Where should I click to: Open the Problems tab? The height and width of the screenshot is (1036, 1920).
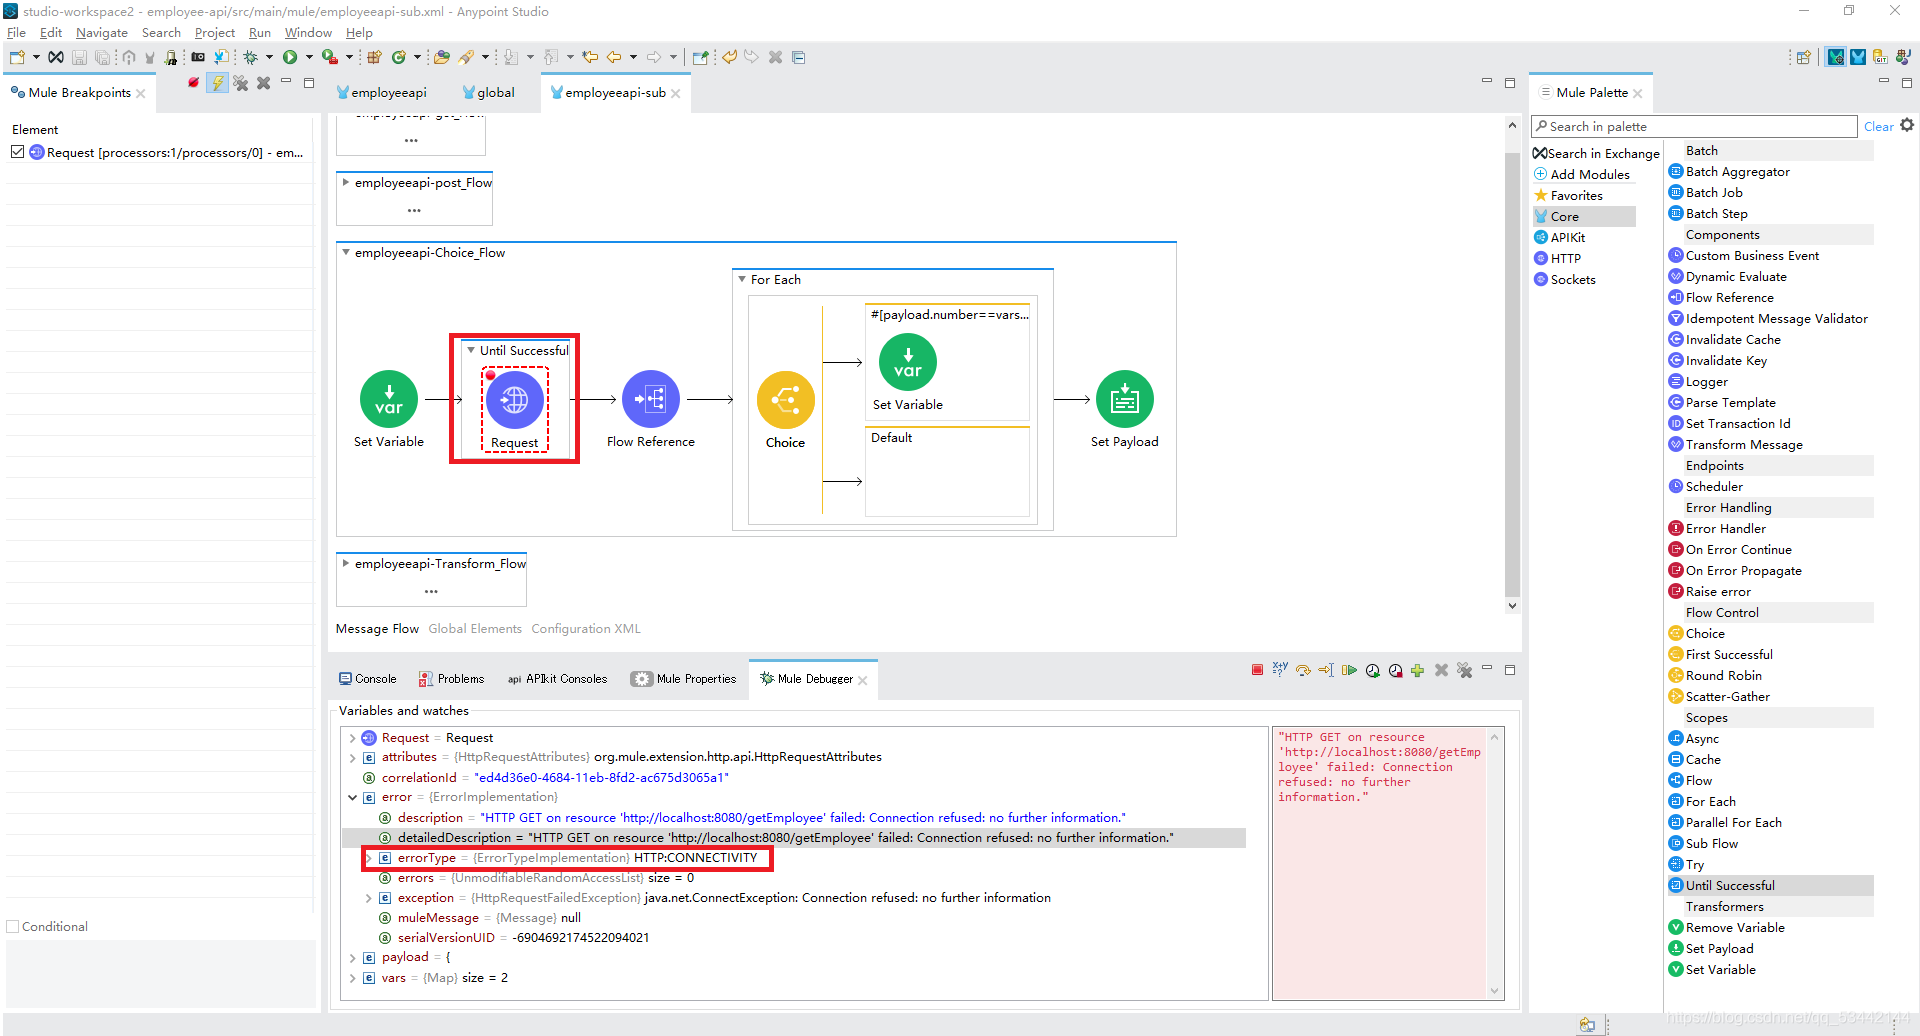point(451,678)
